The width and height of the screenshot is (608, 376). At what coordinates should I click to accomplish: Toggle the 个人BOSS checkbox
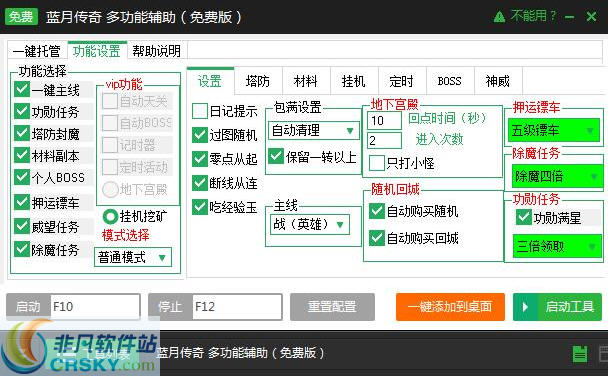click(22, 177)
